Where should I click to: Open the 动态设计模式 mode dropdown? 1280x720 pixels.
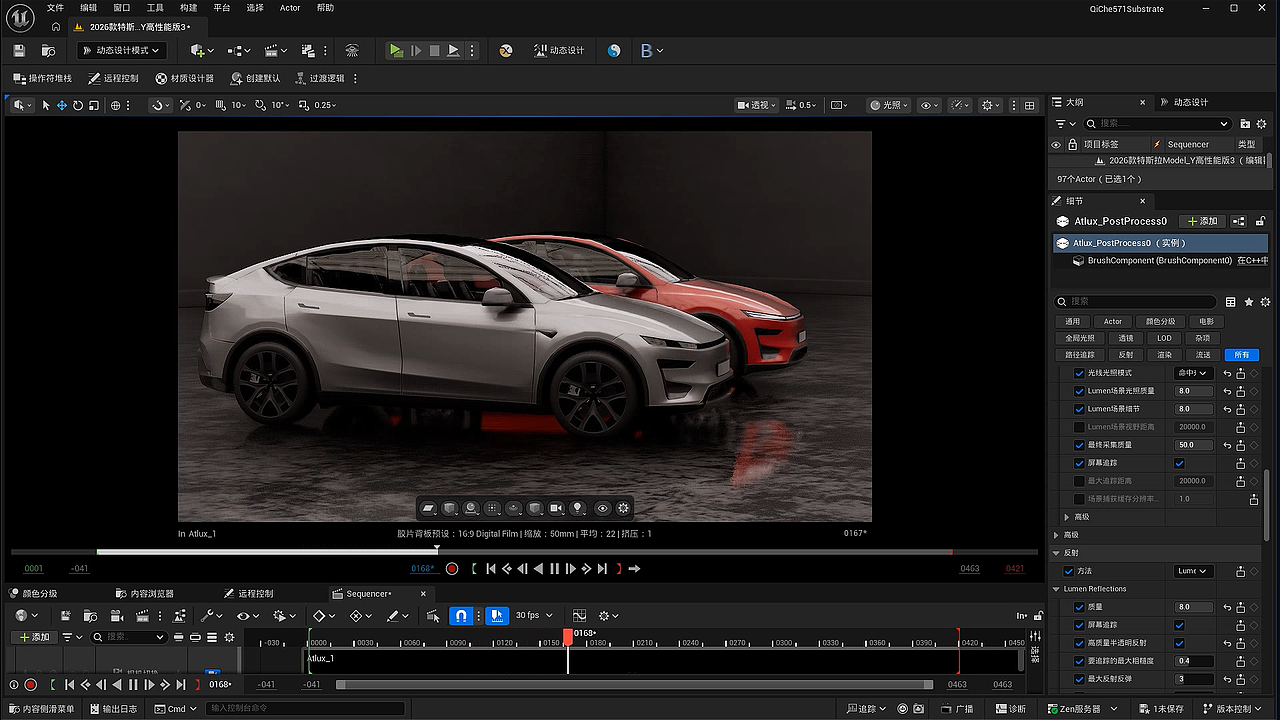(x=120, y=50)
